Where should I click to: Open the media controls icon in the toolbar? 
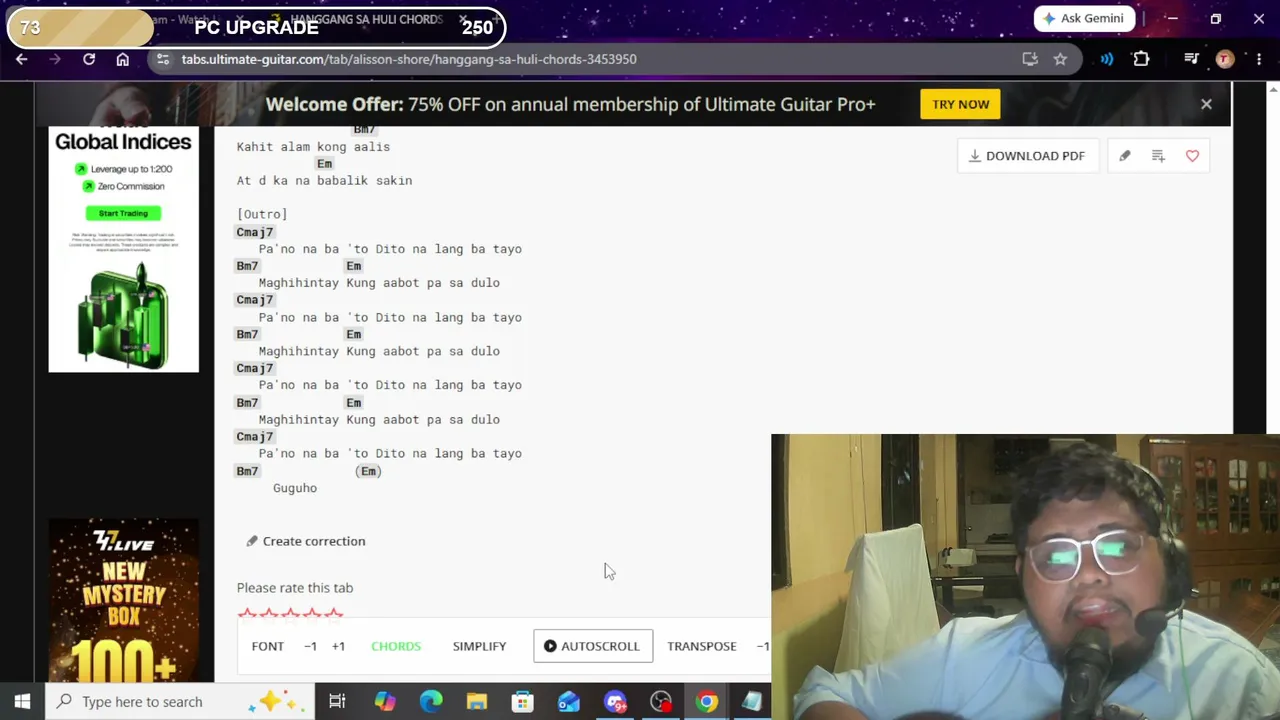coord(1191,59)
